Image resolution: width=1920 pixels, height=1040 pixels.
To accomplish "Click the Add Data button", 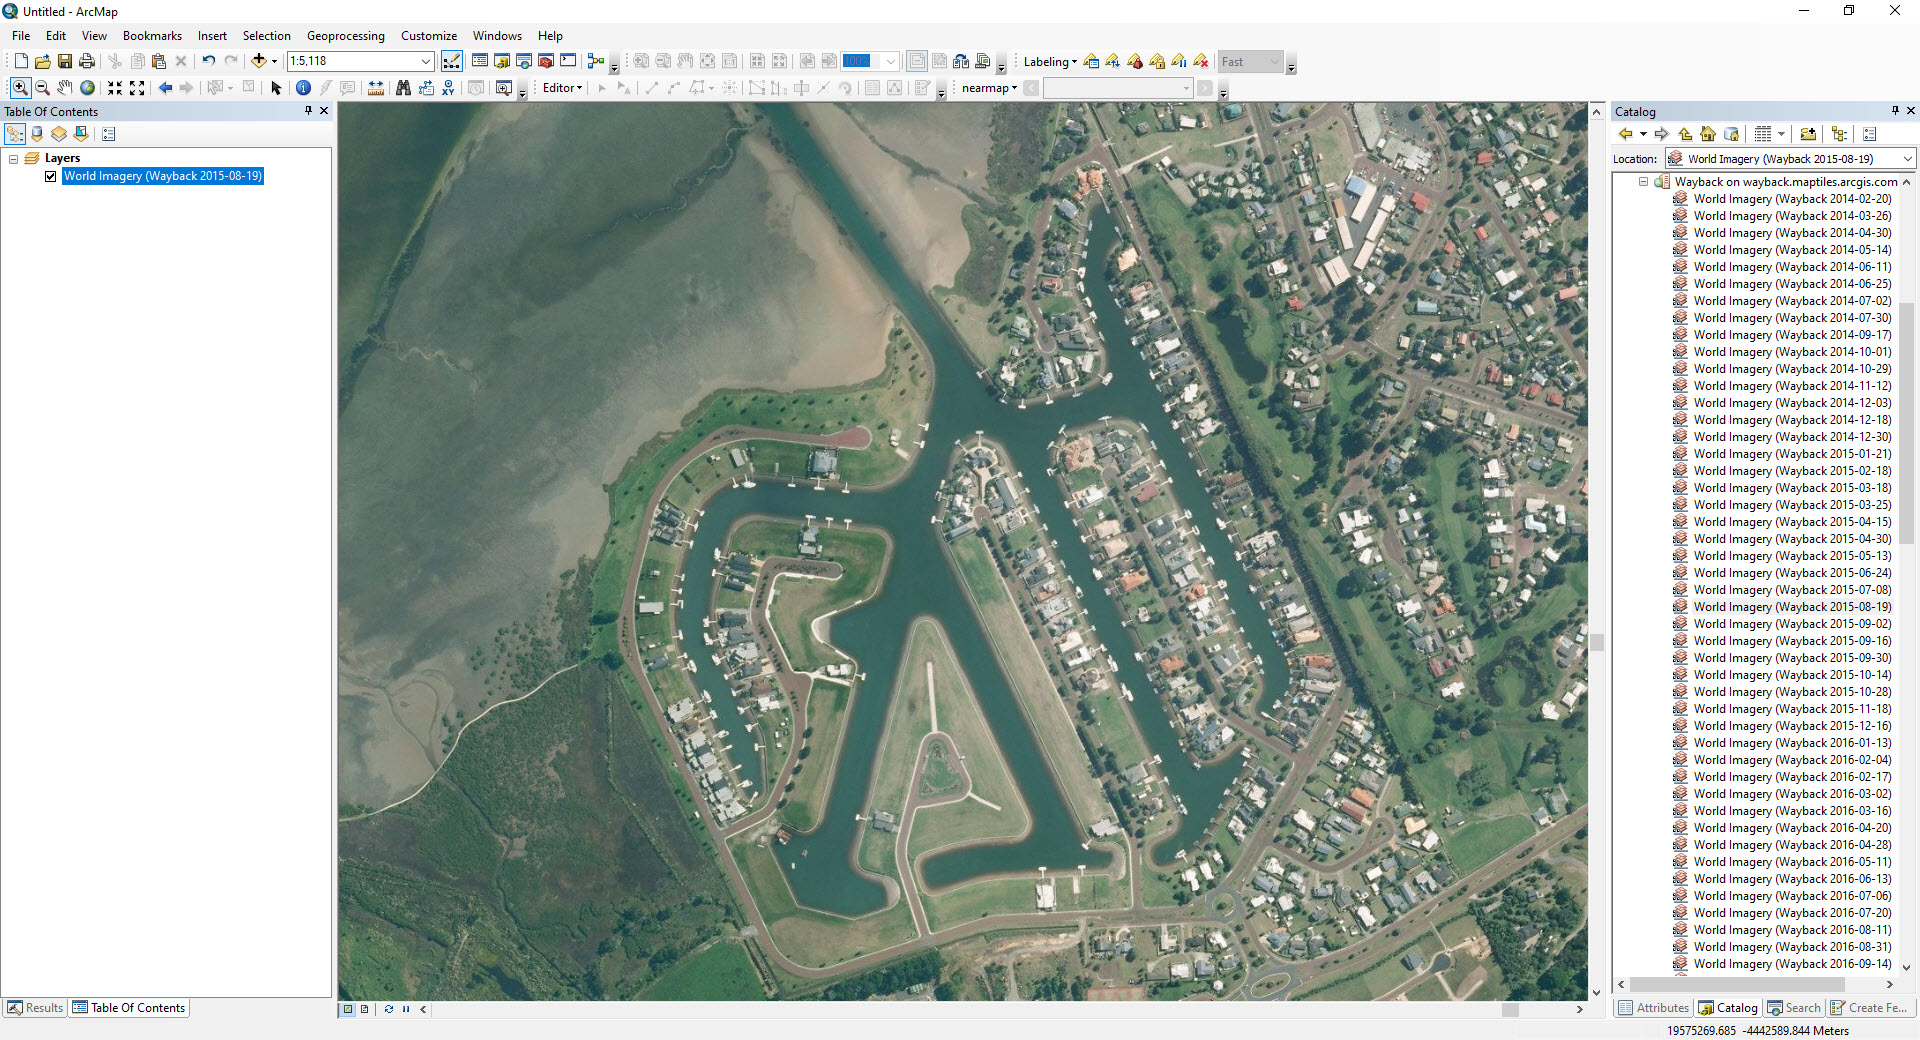I will tap(258, 61).
